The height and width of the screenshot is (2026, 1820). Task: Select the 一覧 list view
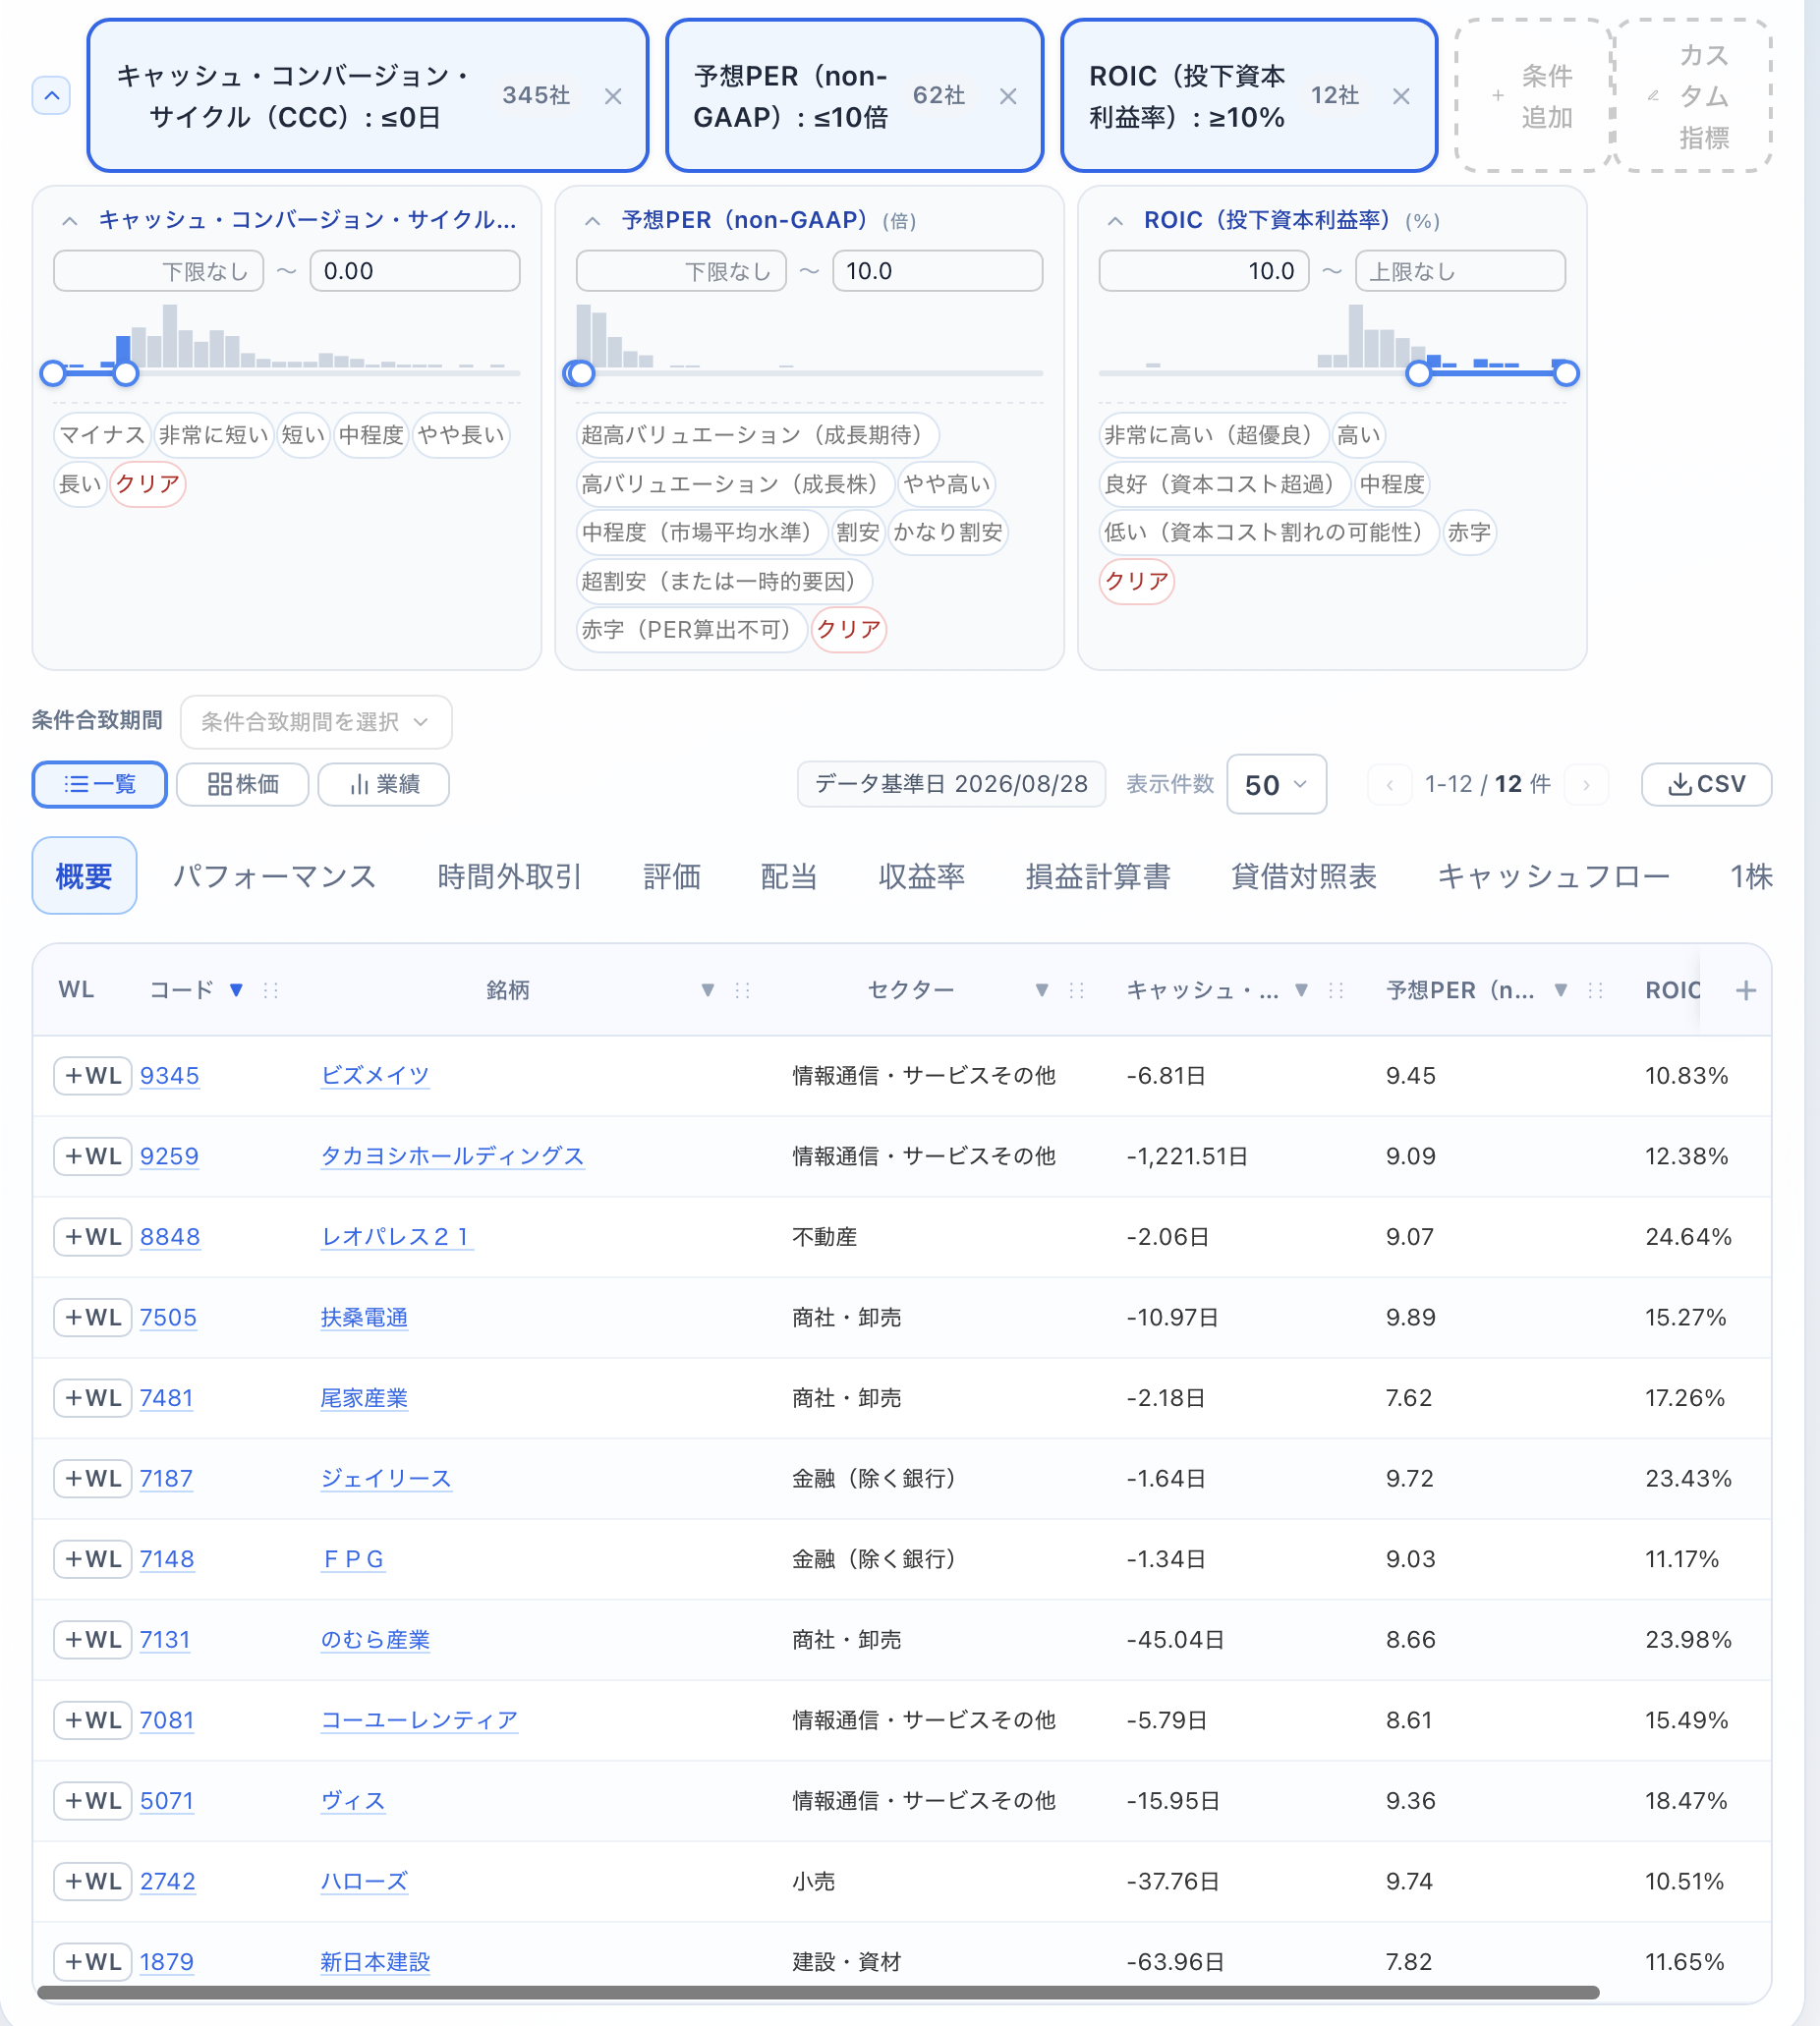[100, 784]
